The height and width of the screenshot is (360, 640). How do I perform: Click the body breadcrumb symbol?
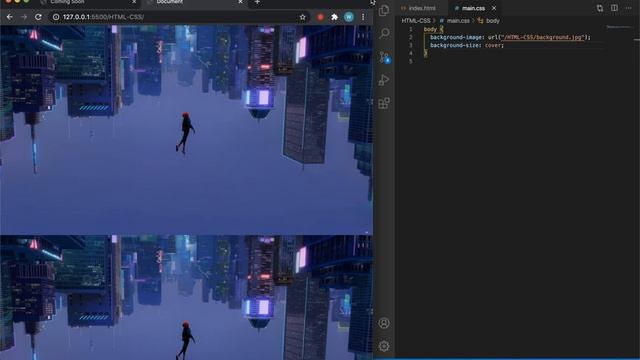(489, 20)
